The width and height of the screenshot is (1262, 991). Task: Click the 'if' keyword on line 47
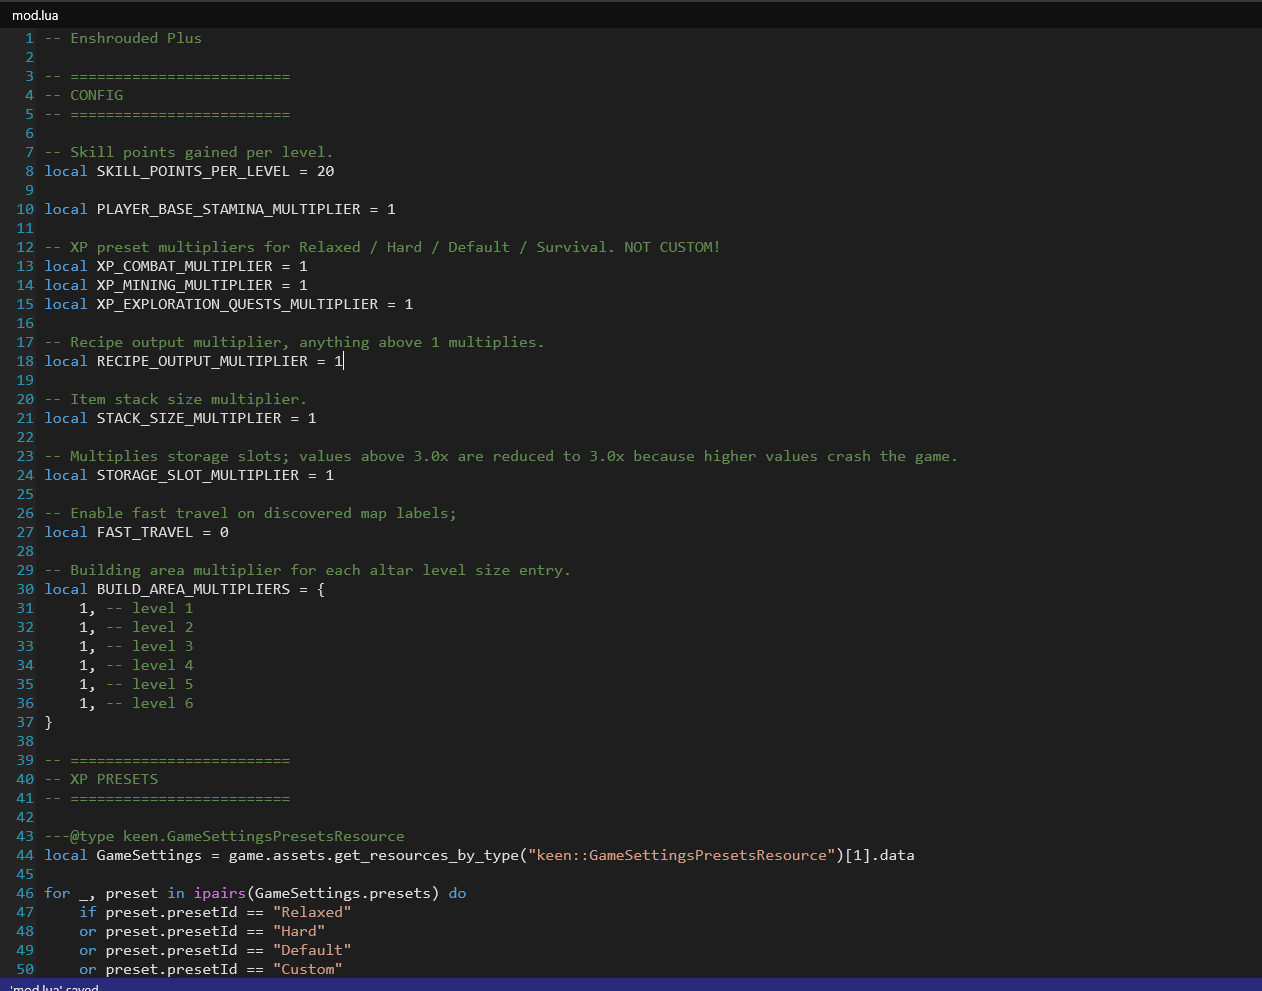(x=88, y=912)
